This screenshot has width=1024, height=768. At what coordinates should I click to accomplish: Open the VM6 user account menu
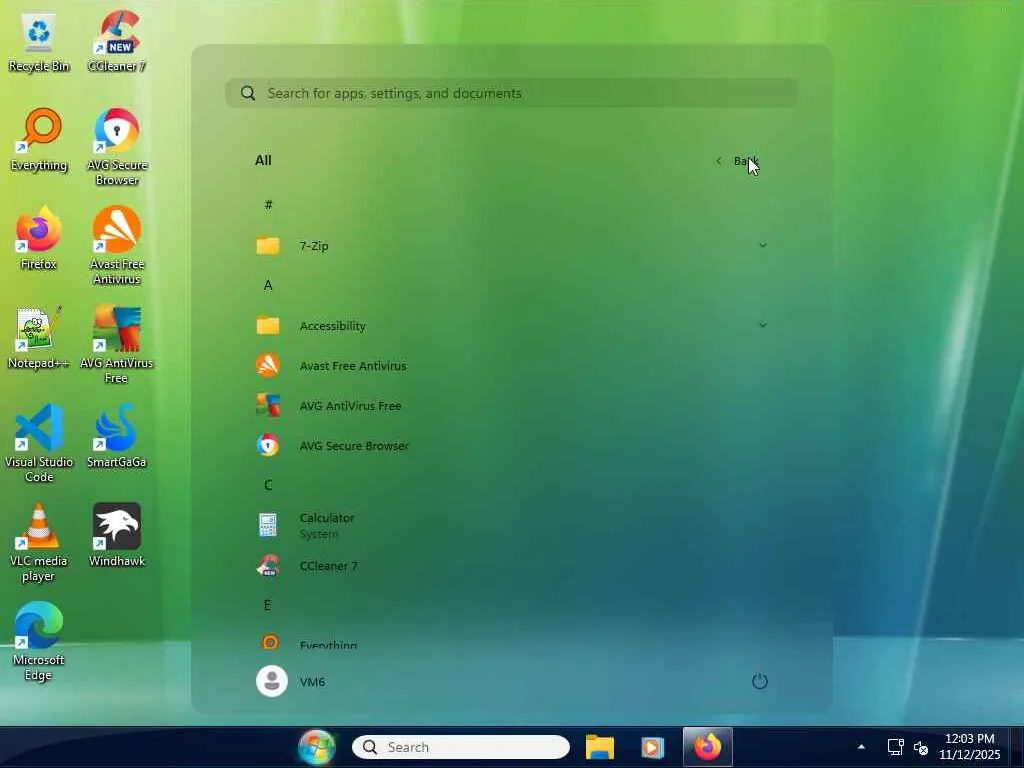(x=291, y=681)
